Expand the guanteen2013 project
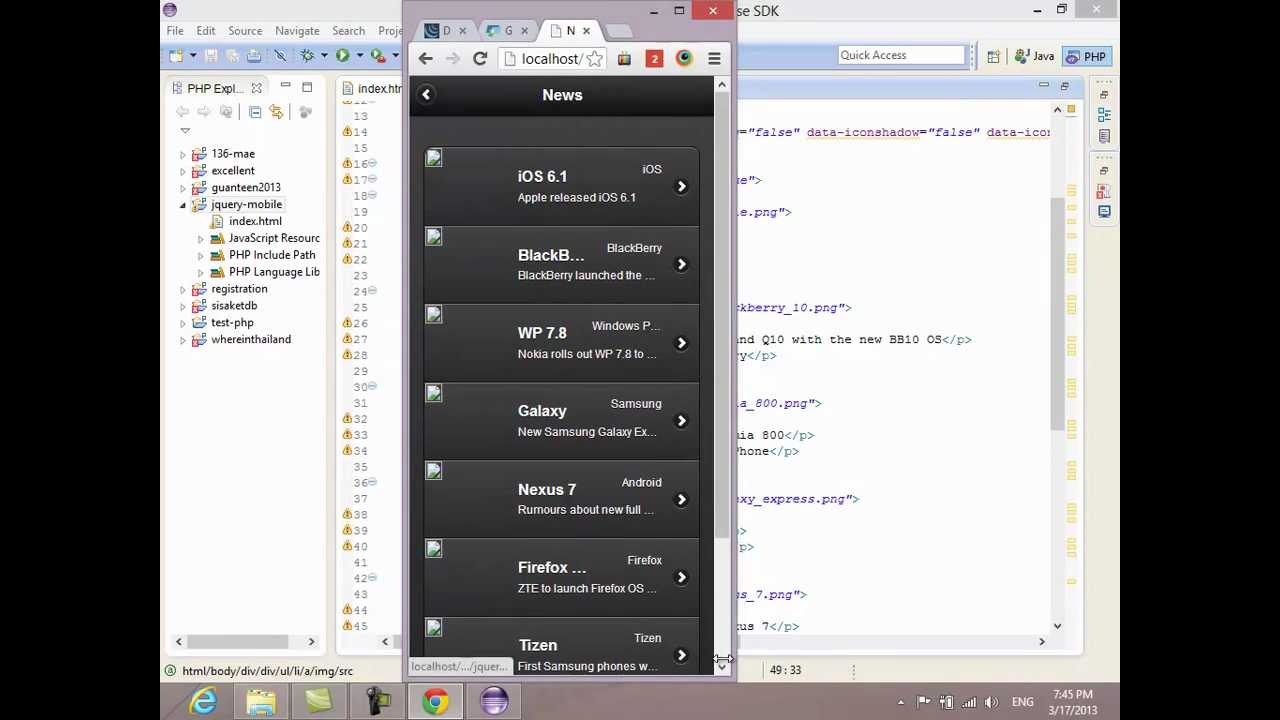Viewport: 1280px width, 720px height. 183,188
